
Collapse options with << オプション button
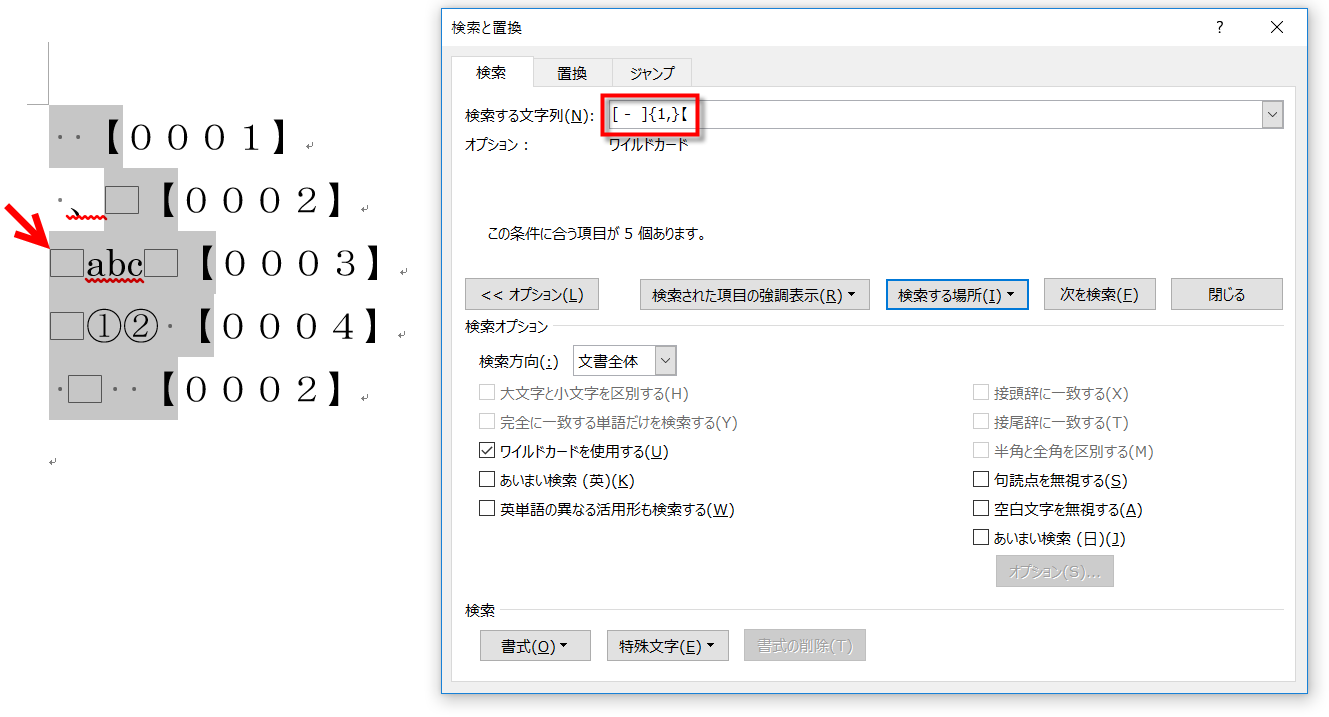[x=531, y=295]
